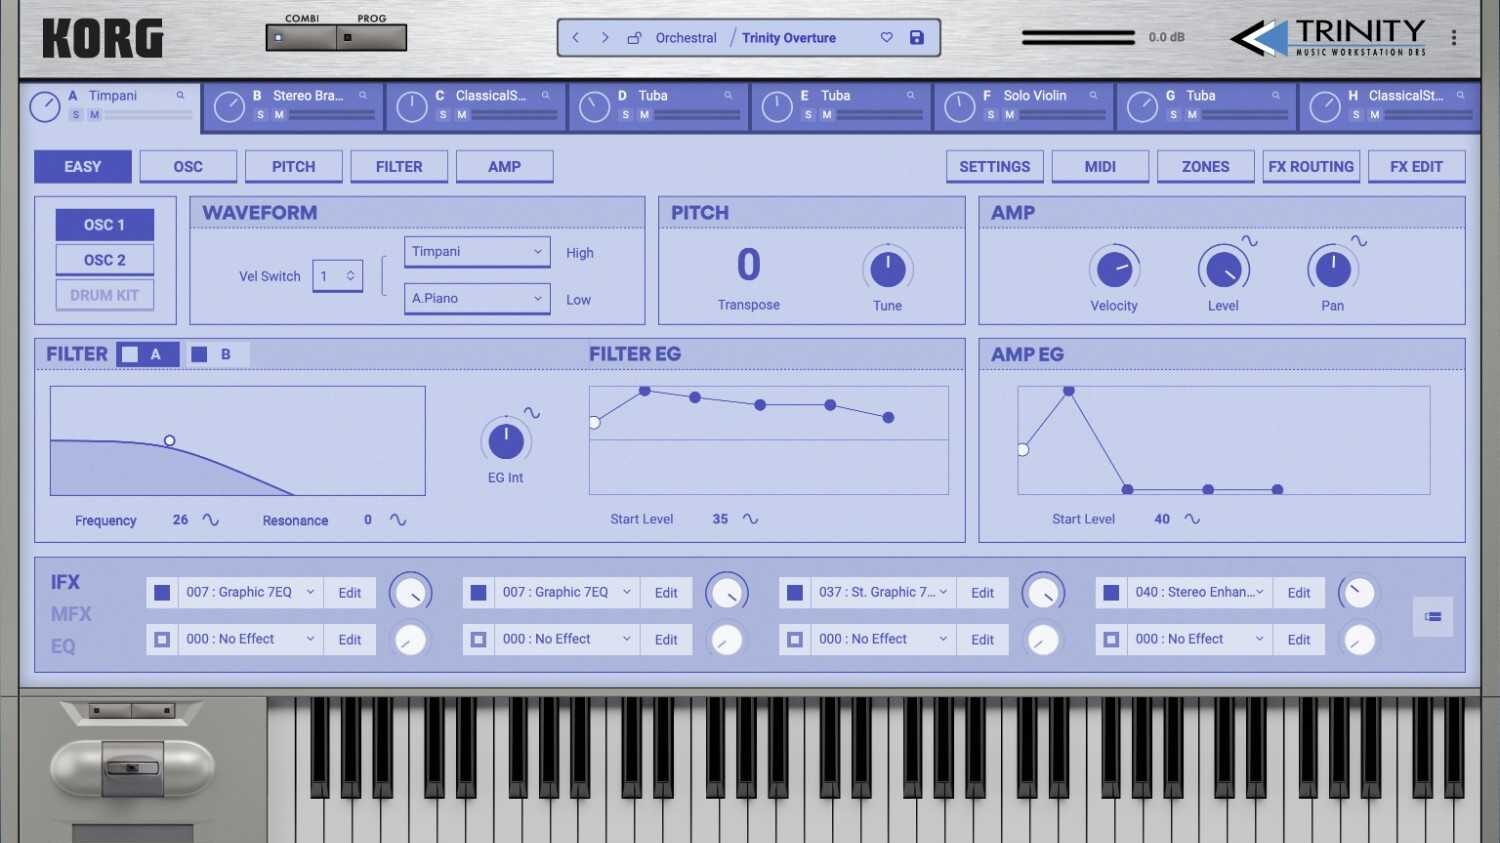This screenshot has height=843, width=1500.
Task: Click Edit for 037 St. Graphic 7 effect
Action: click(982, 593)
